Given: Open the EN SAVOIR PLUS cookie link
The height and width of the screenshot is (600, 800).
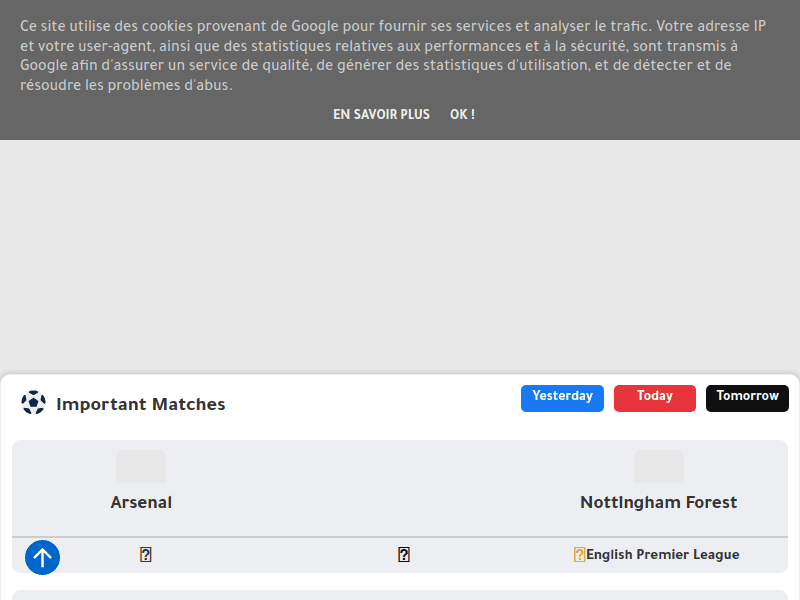Looking at the screenshot, I should [x=381, y=115].
